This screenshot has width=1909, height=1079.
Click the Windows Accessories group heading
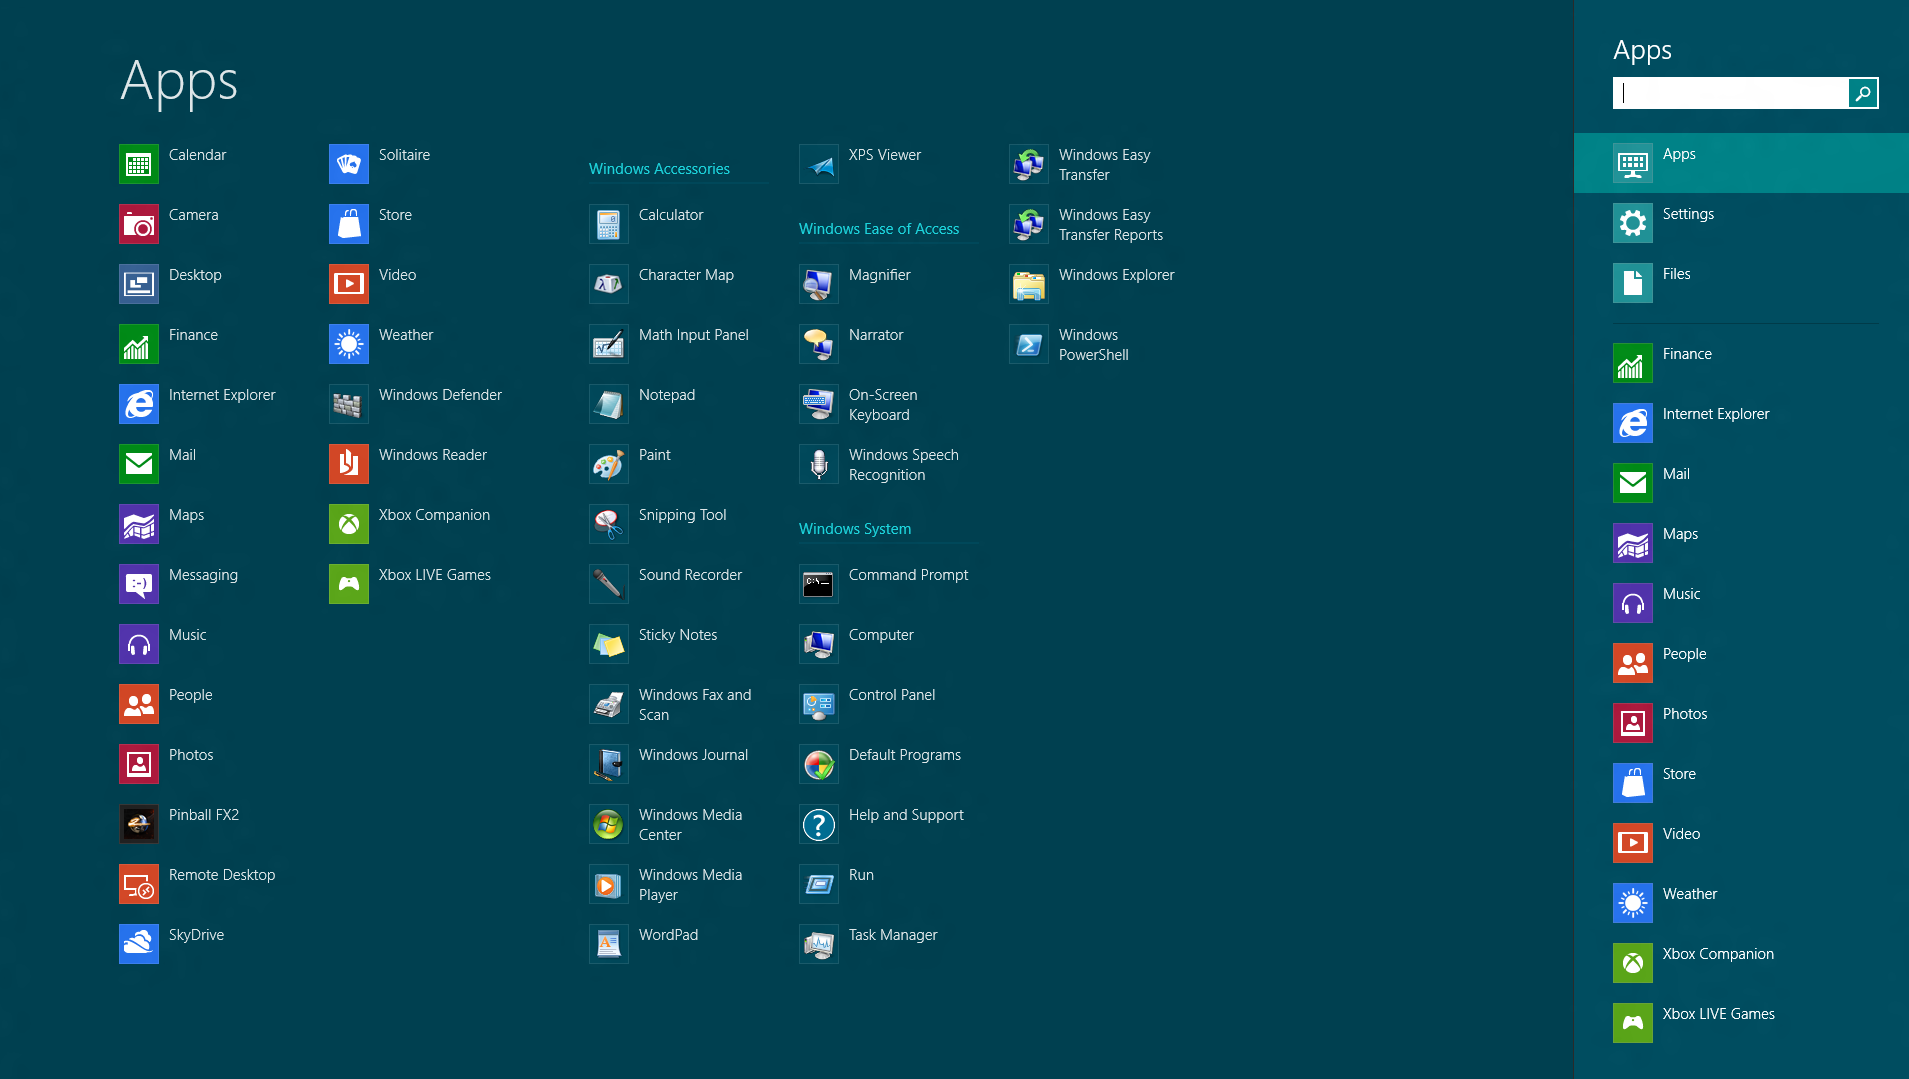click(x=659, y=169)
